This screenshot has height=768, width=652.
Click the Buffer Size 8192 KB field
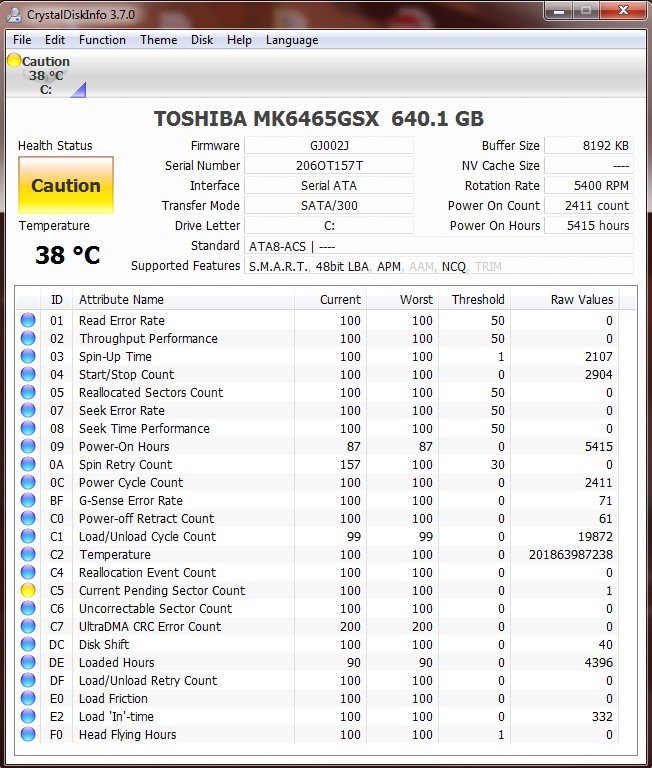tap(589, 145)
